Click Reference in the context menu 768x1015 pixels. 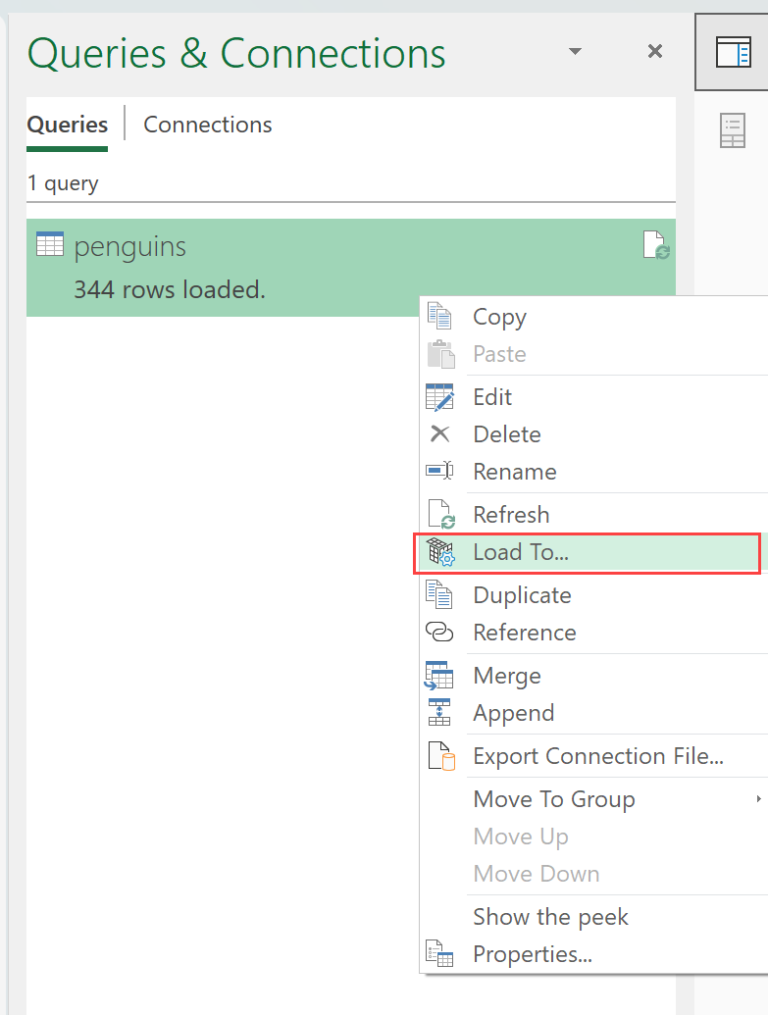point(524,632)
